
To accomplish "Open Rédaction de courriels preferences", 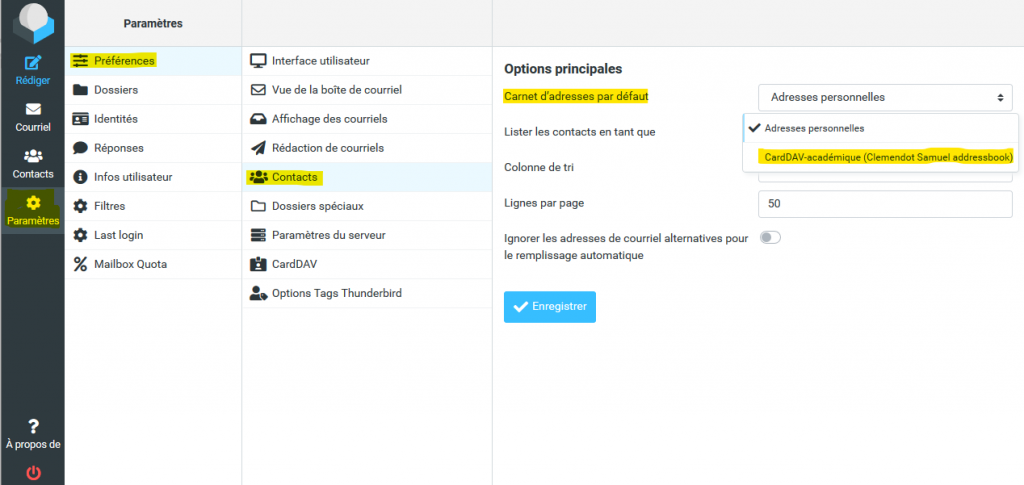I will click(x=328, y=148).
